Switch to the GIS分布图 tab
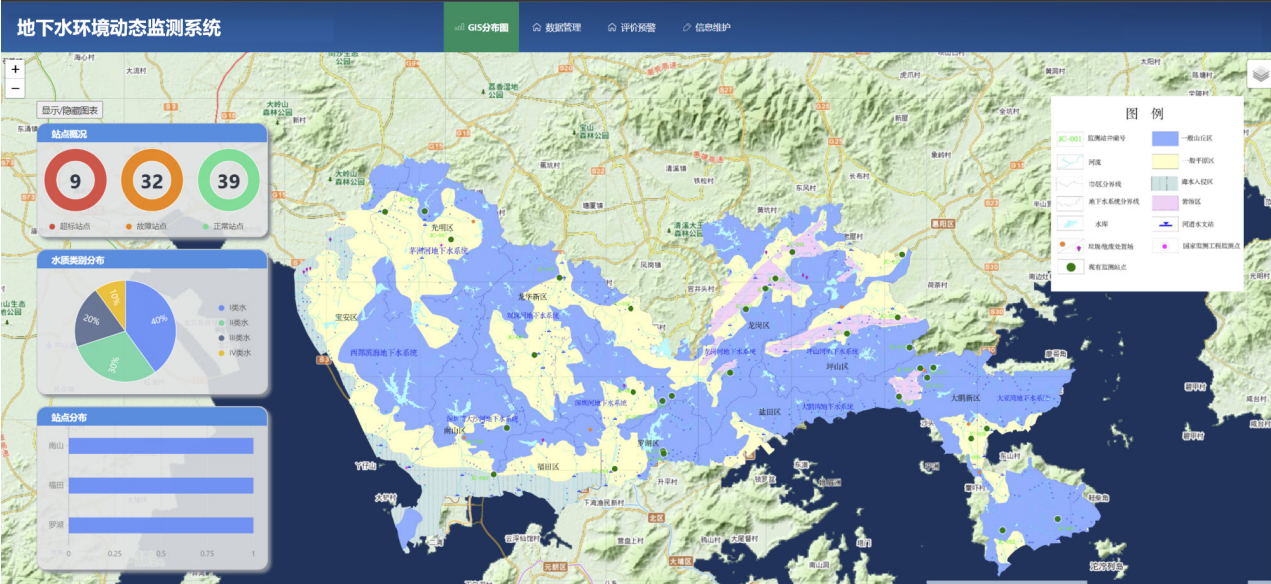This screenshot has height=584, width=1271. pos(481,27)
